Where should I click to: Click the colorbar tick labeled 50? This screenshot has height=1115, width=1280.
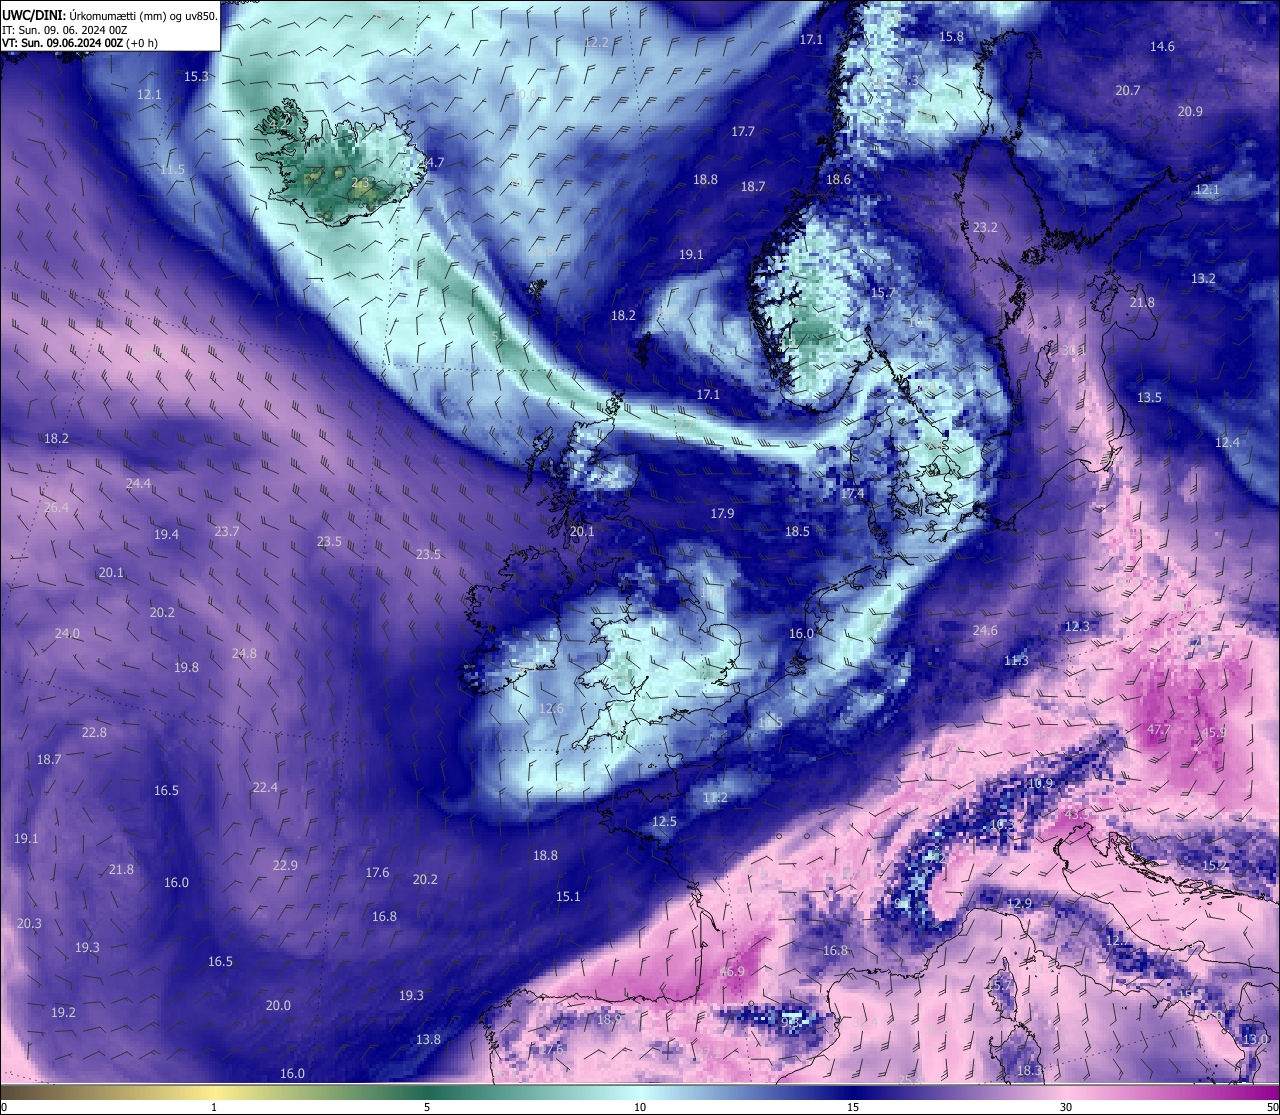point(1271,1107)
